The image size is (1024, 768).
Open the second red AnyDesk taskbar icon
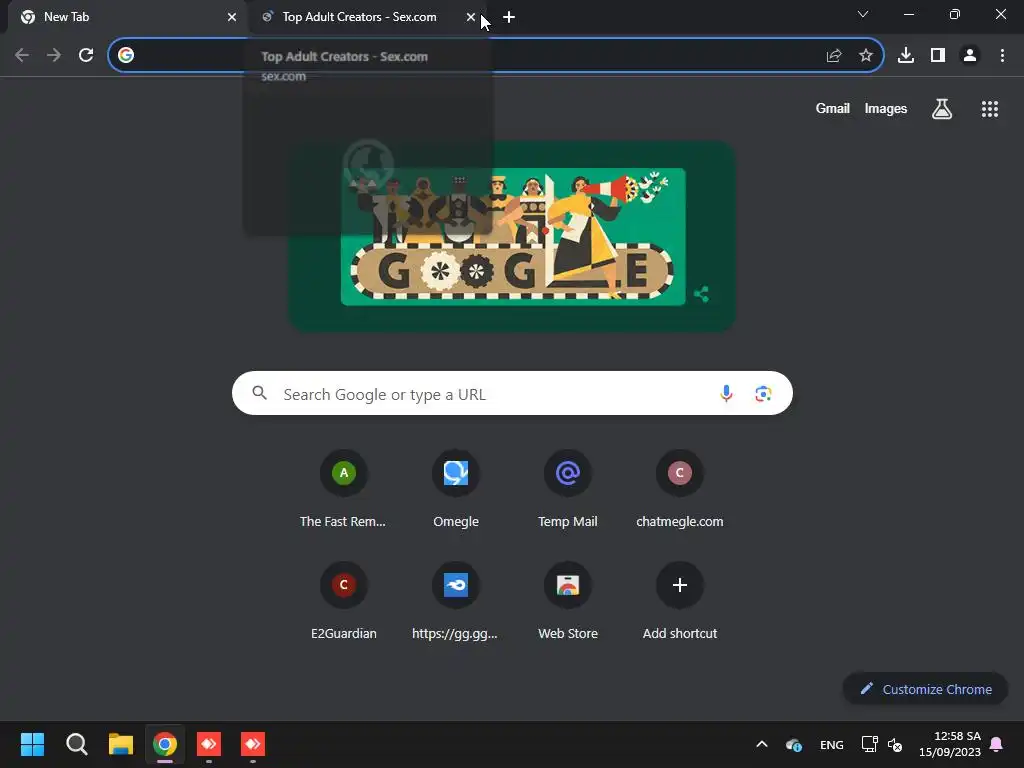point(253,744)
